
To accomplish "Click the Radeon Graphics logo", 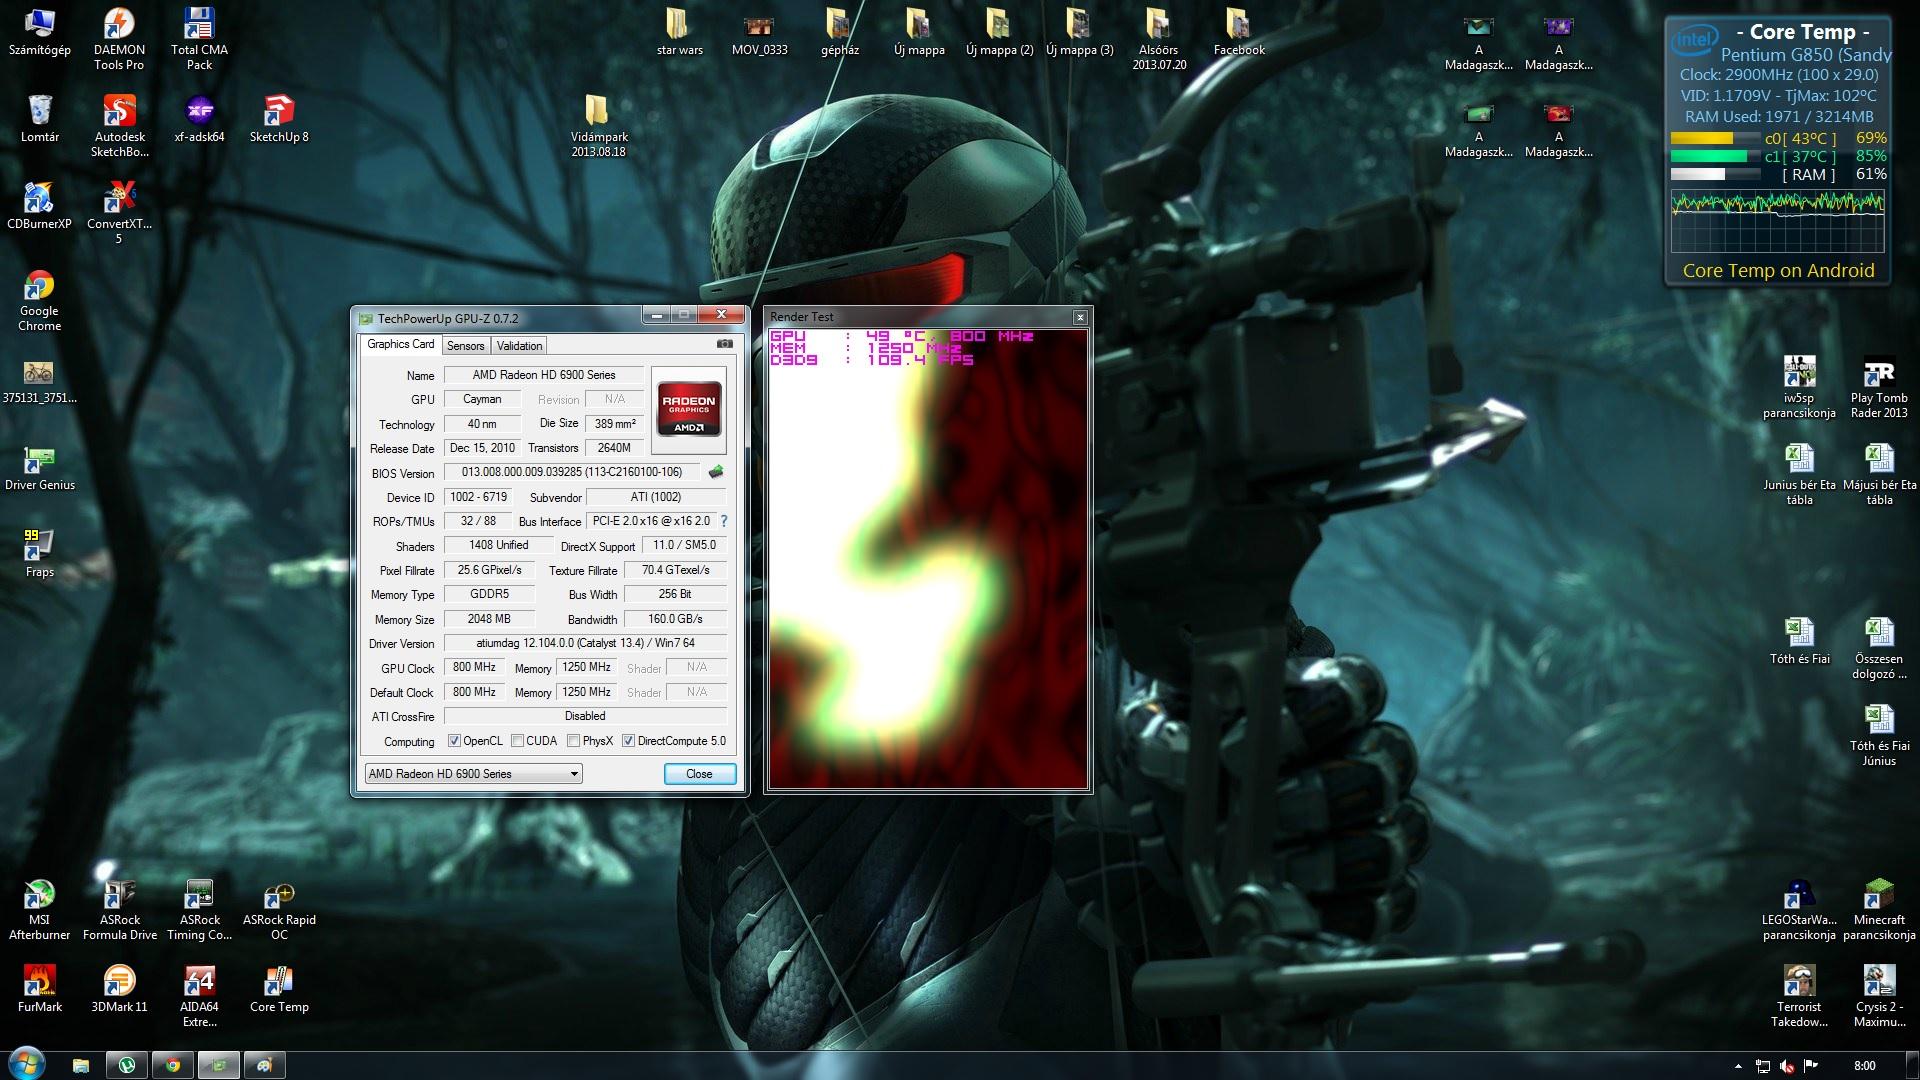I will point(689,410).
